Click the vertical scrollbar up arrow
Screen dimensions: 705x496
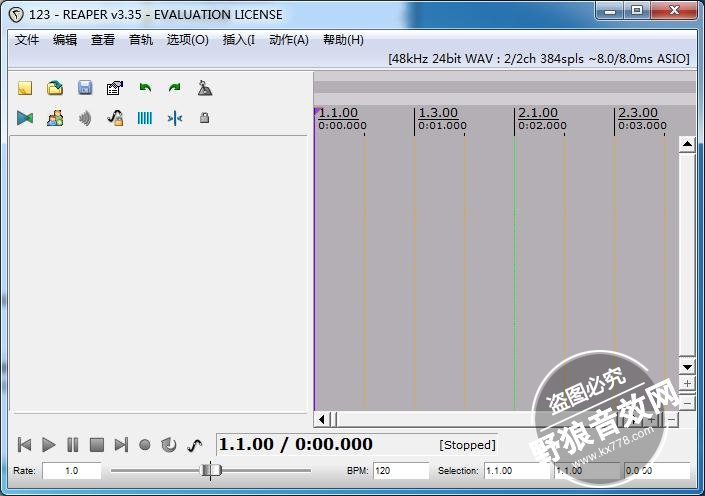pyautogui.click(x=687, y=144)
